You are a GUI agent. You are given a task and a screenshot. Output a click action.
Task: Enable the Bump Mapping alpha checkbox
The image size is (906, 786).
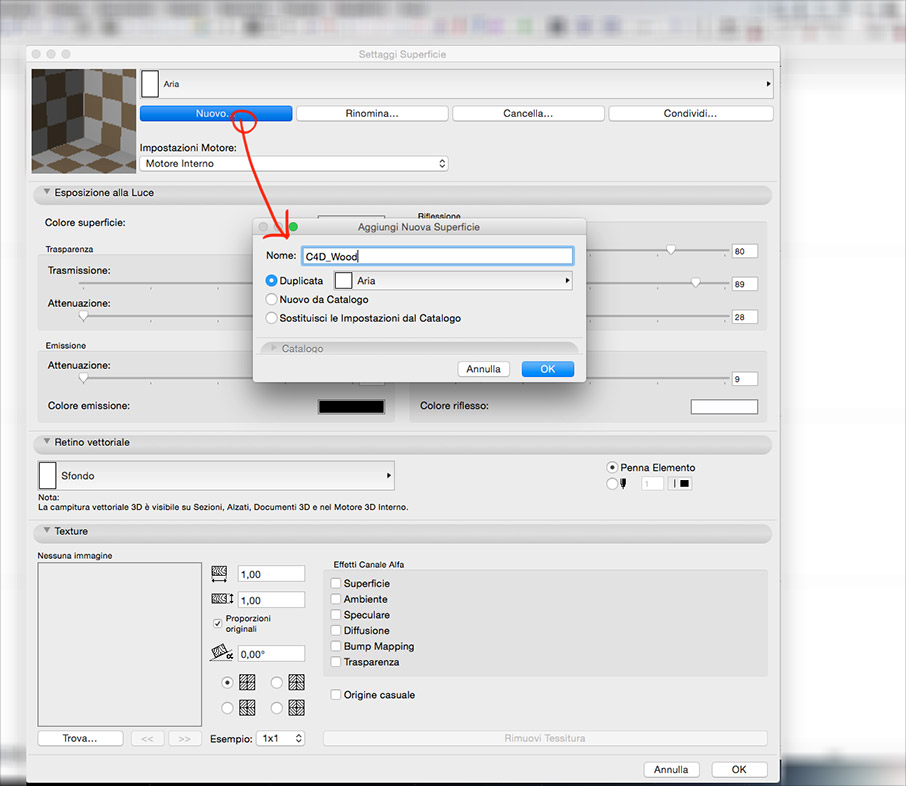[x=336, y=647]
